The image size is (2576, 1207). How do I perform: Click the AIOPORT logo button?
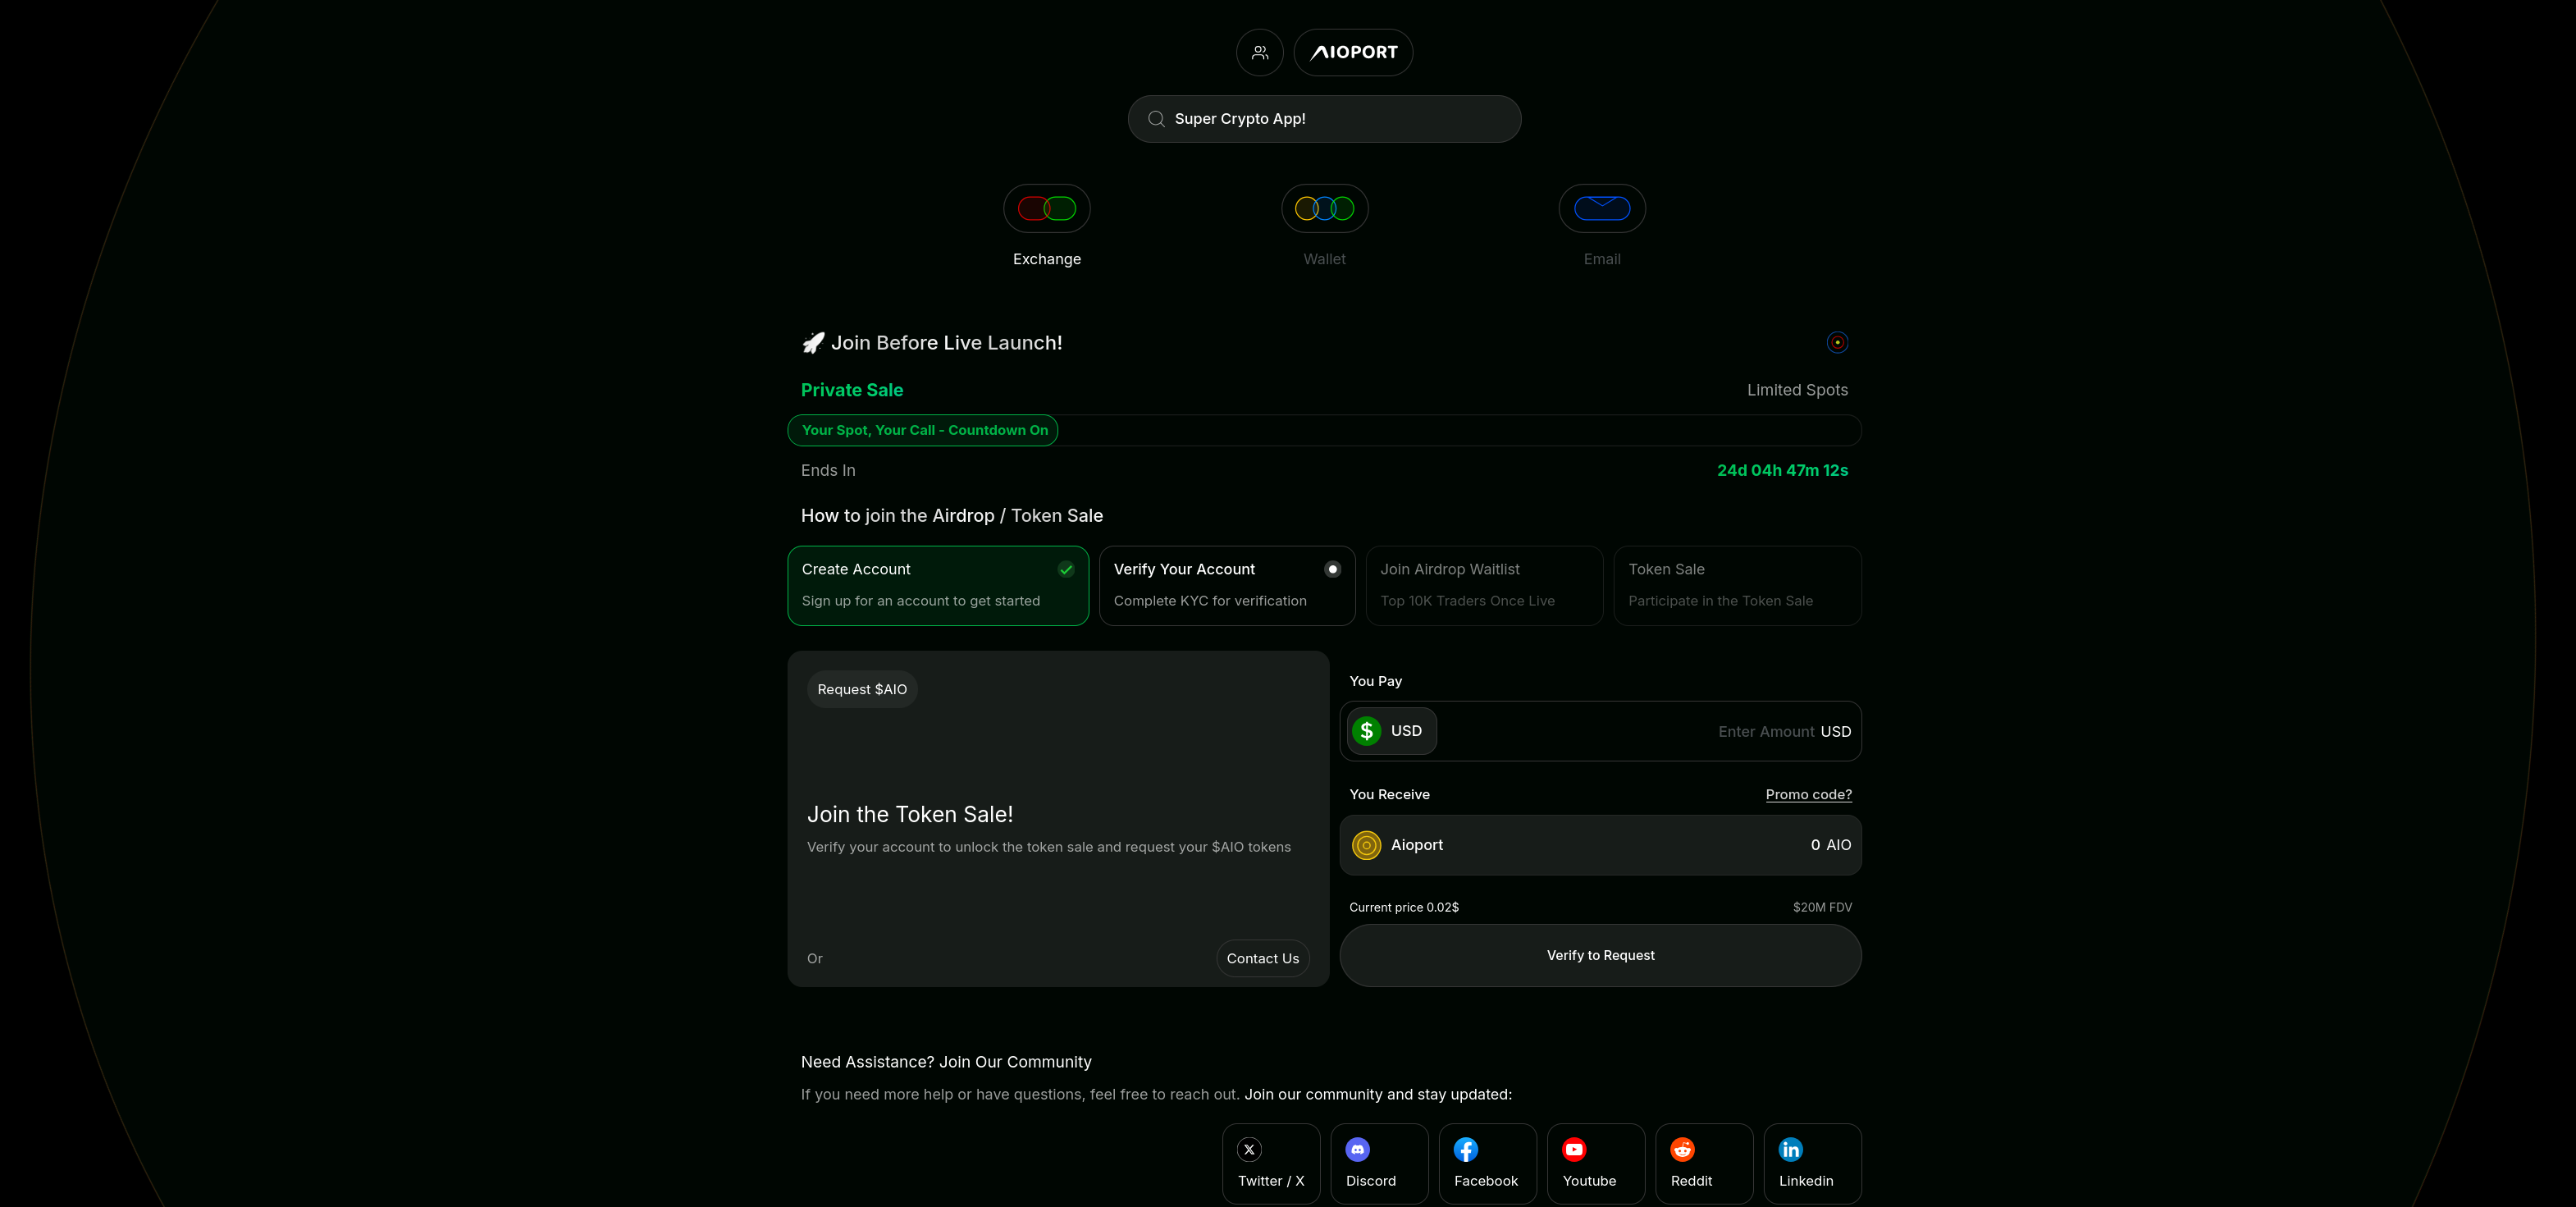click(x=1353, y=52)
